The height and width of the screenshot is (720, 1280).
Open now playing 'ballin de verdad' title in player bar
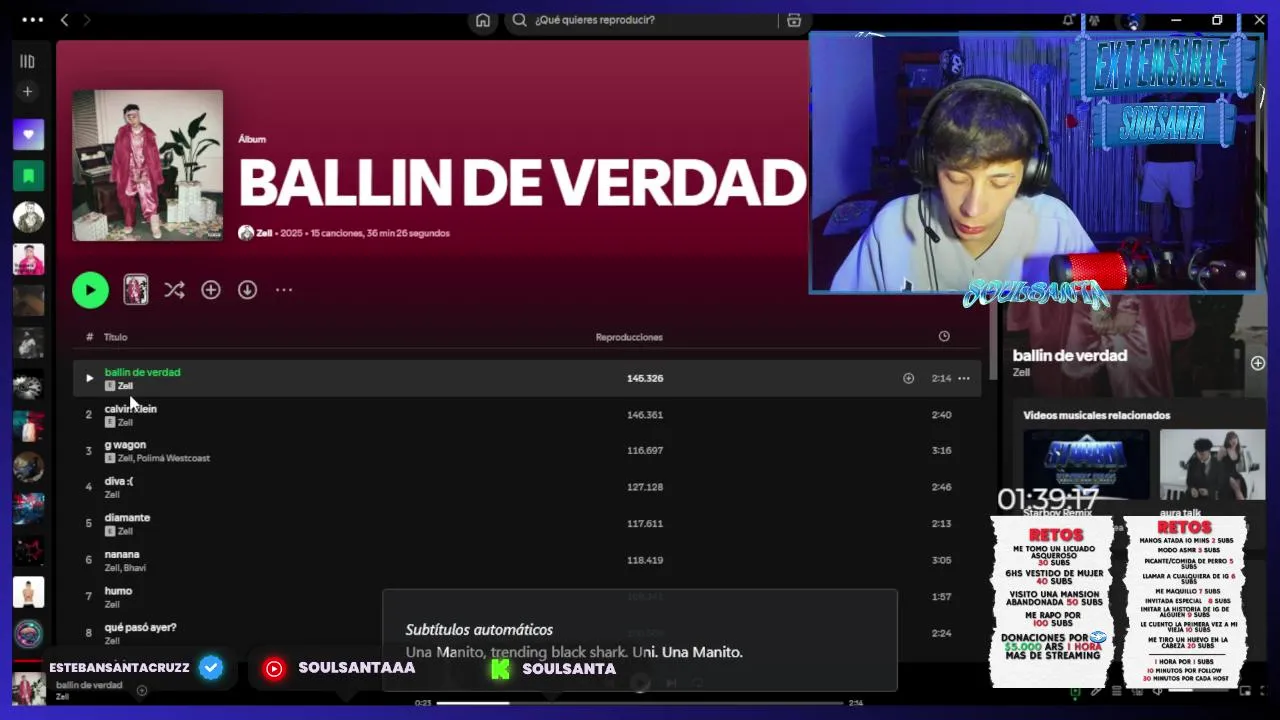coord(89,685)
